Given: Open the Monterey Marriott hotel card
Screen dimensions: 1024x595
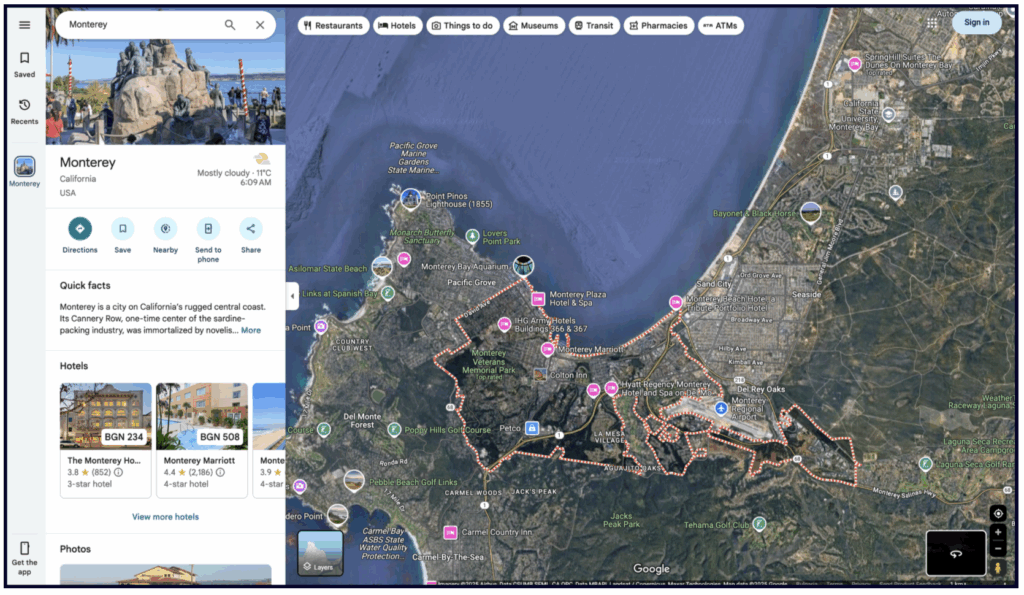Looking at the screenshot, I should 201,440.
